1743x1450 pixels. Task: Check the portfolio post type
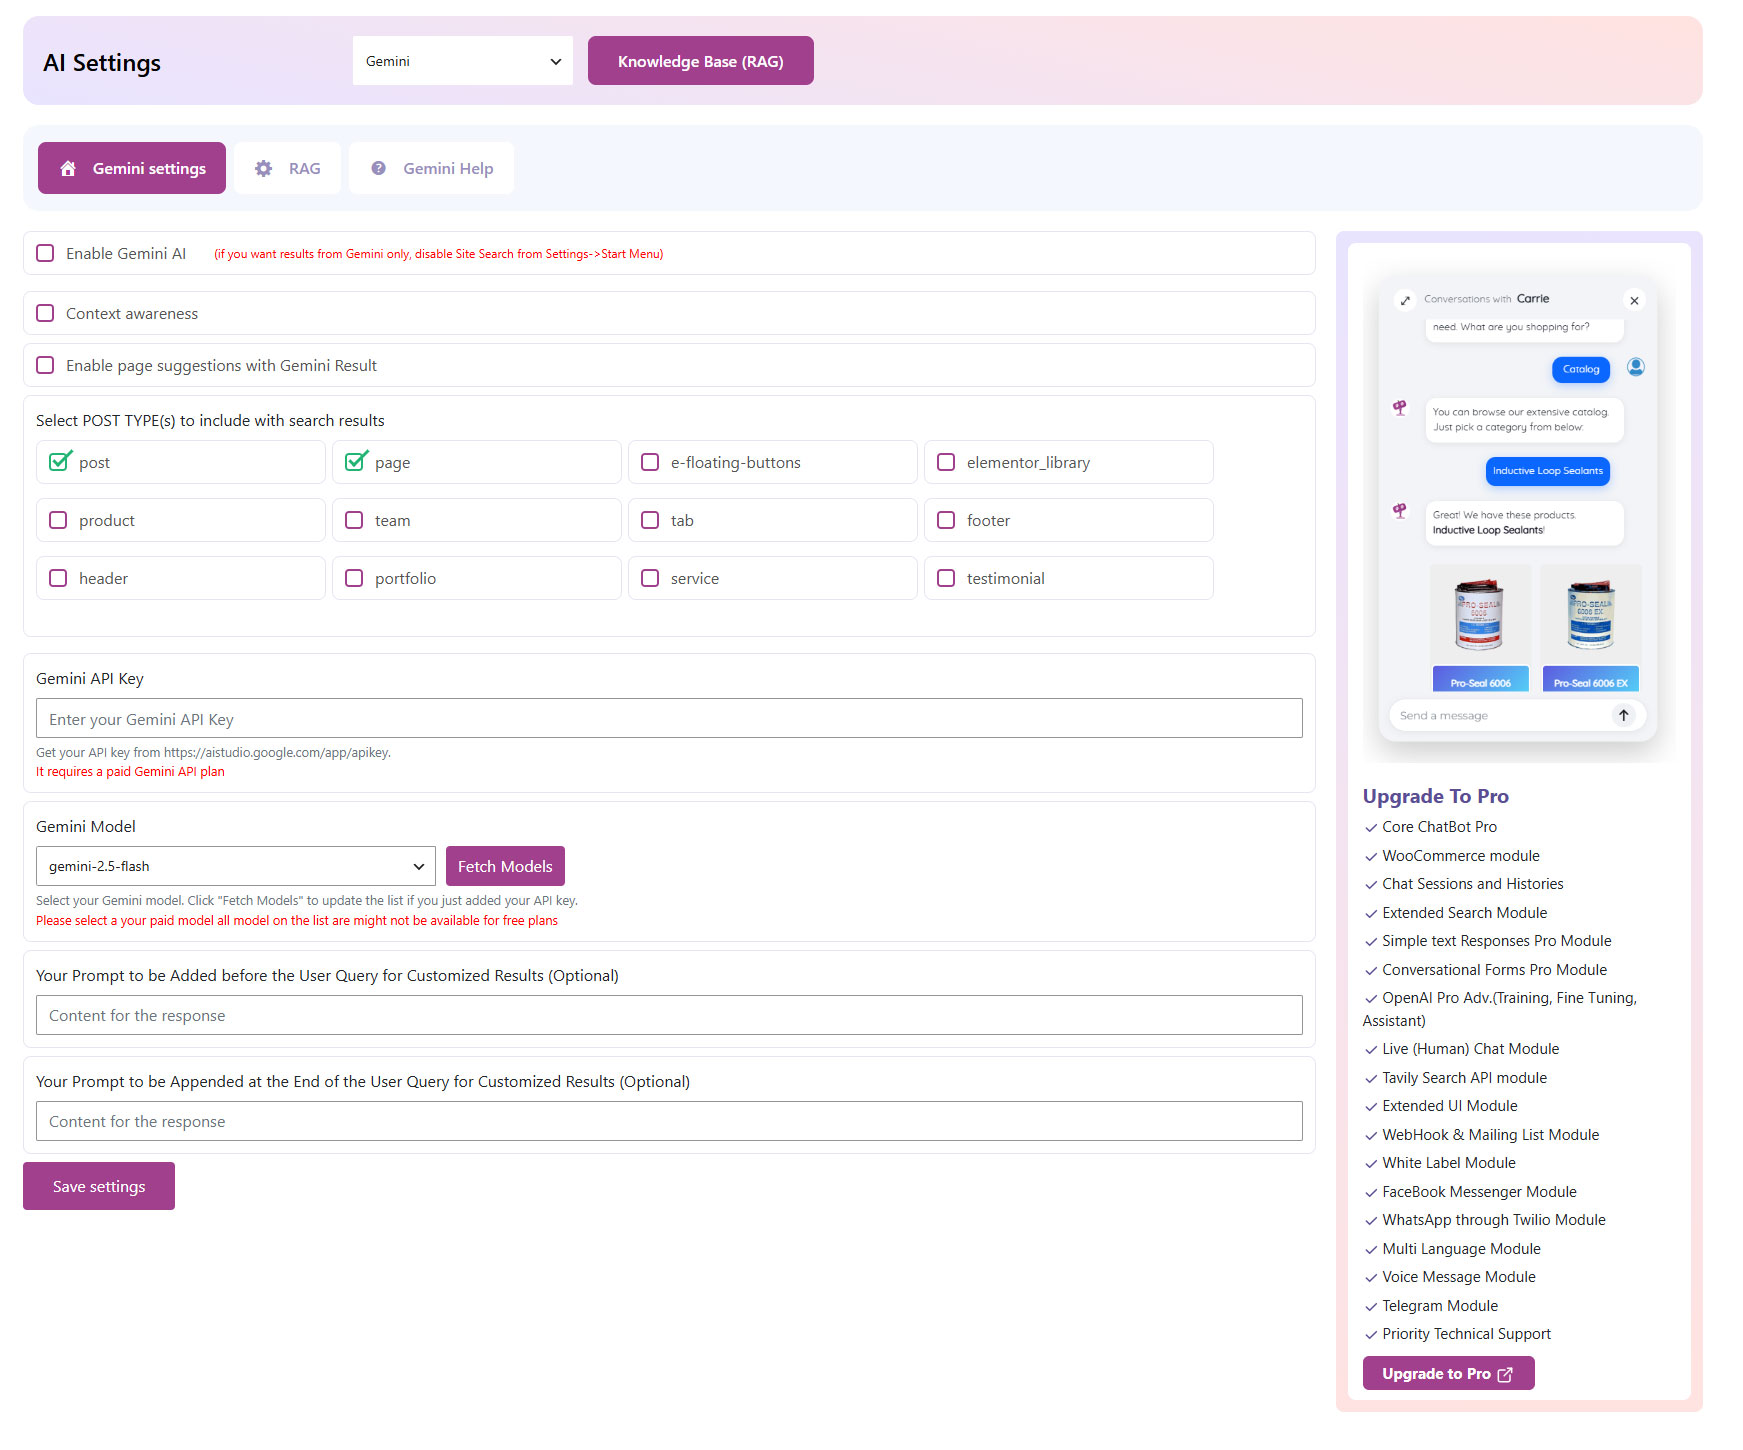(354, 578)
